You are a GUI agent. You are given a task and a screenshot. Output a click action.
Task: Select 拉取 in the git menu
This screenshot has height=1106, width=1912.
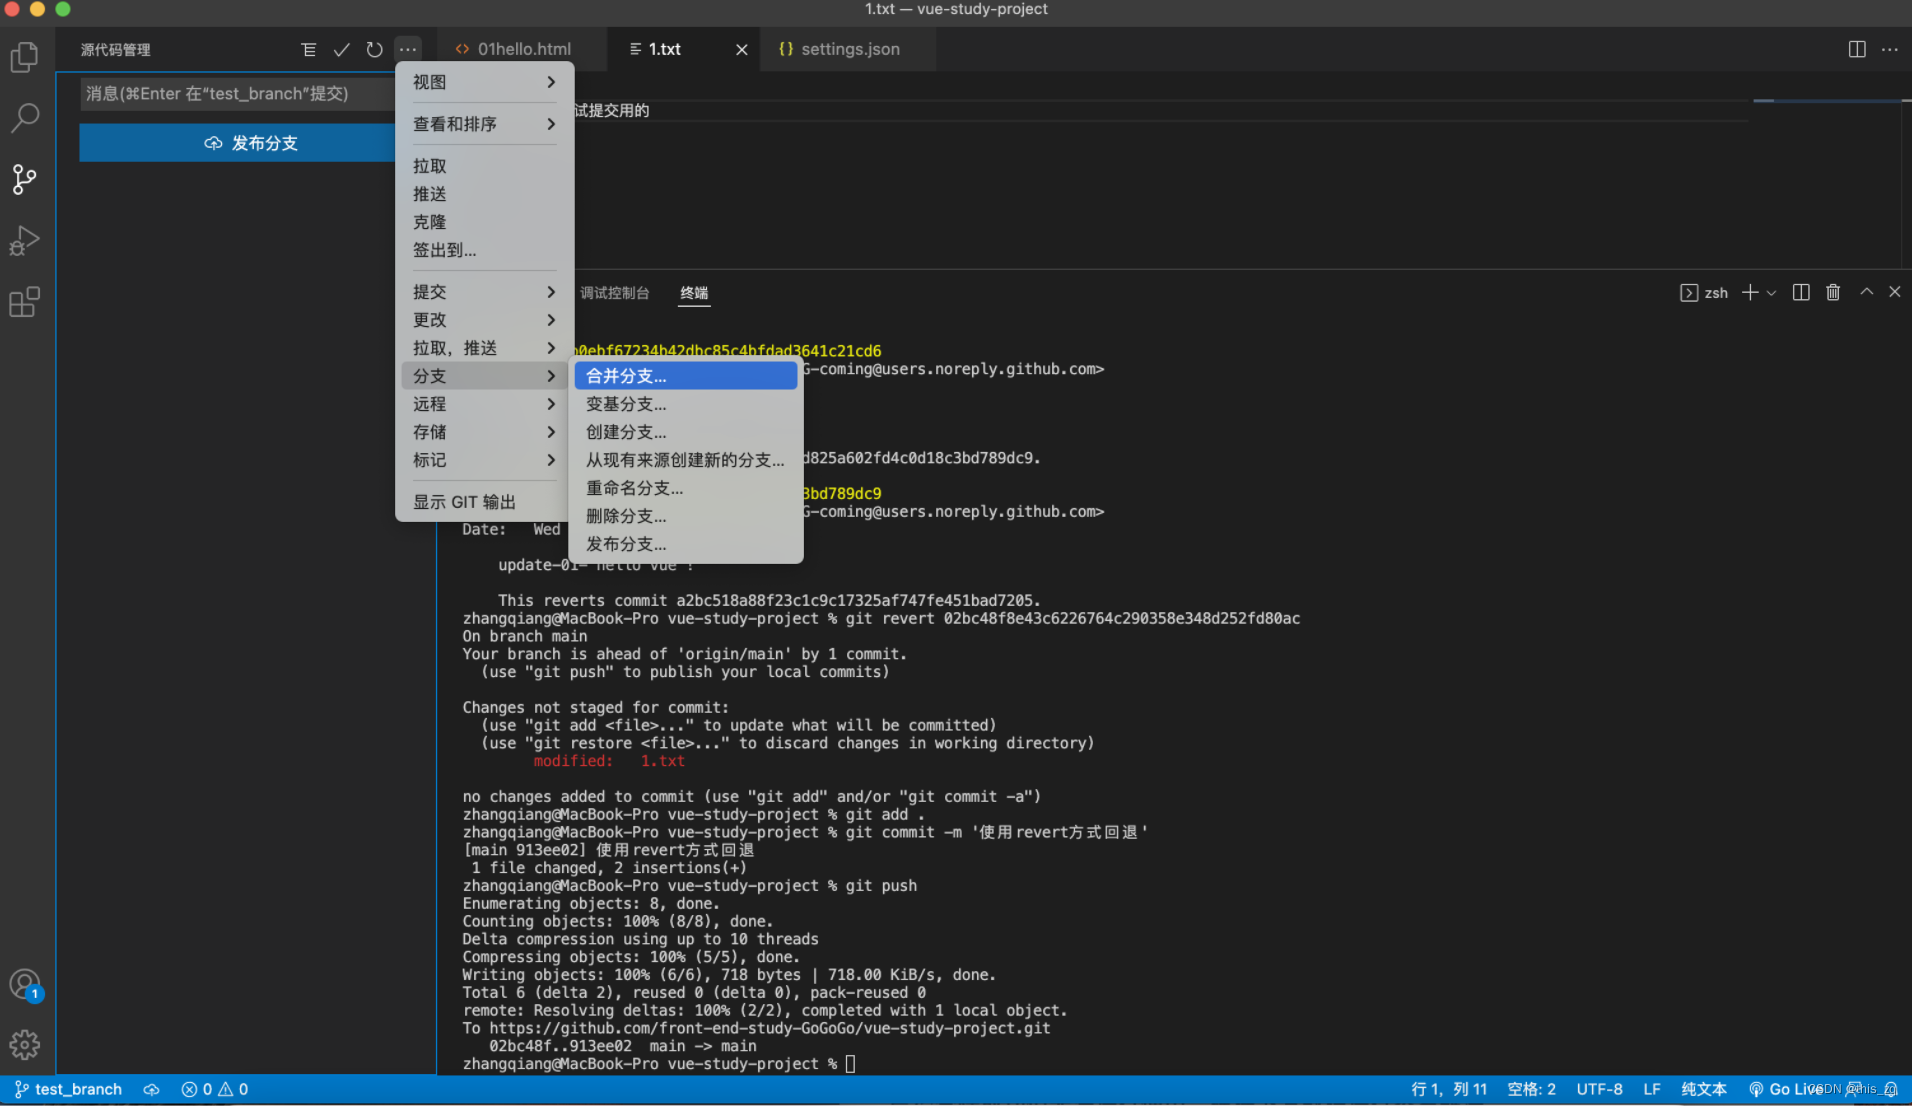coord(485,166)
